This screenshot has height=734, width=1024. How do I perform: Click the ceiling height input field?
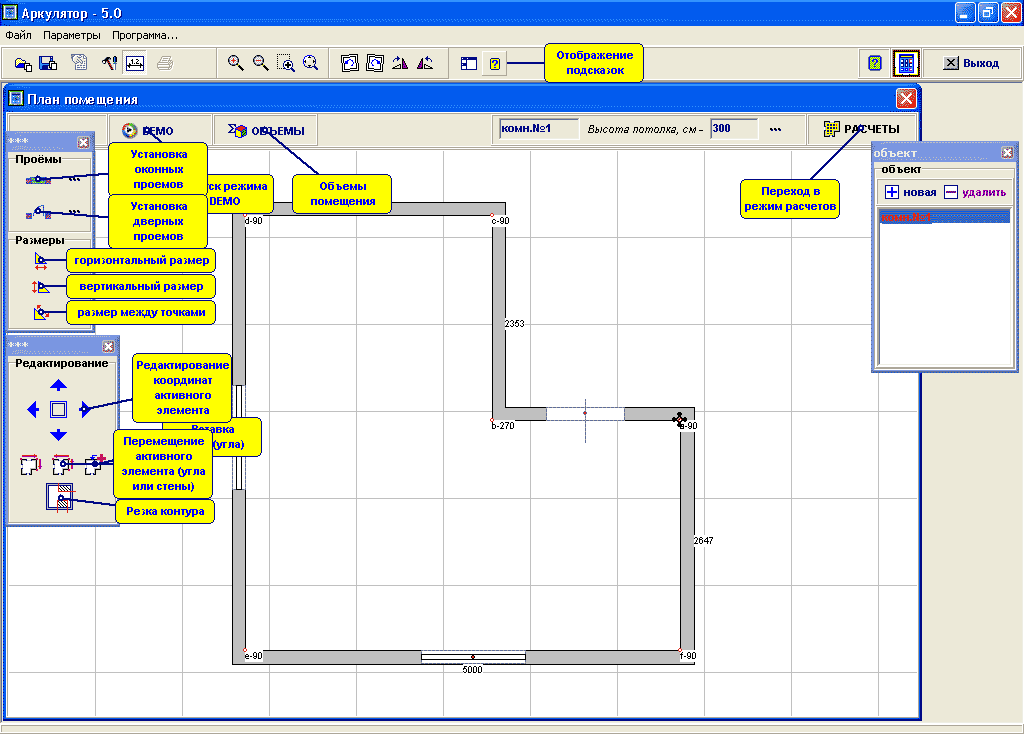tap(733, 129)
